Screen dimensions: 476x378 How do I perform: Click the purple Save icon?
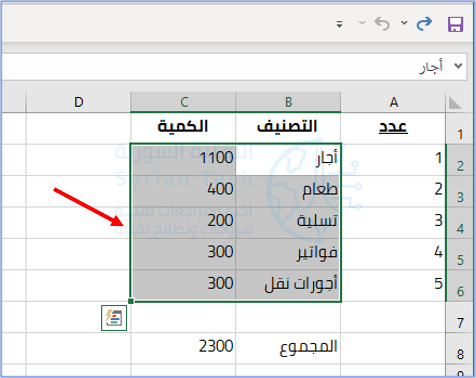point(455,24)
